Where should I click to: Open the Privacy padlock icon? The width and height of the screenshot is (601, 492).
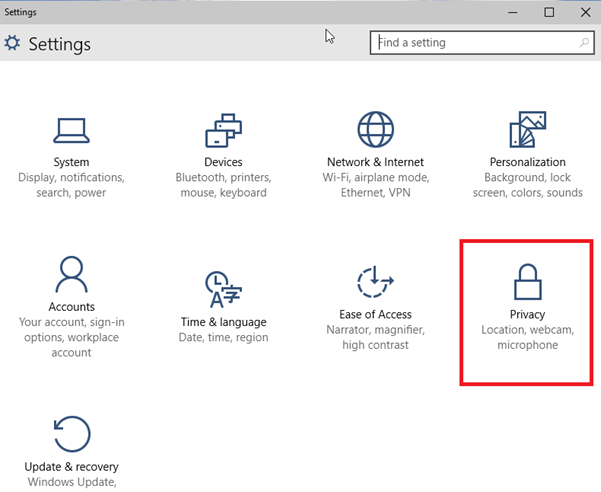[x=527, y=282]
